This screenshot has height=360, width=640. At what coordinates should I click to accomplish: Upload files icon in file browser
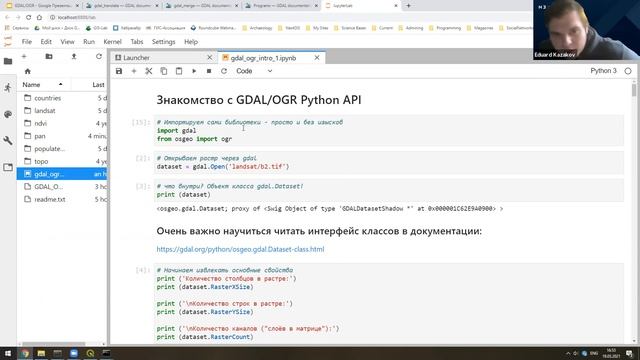coord(74,56)
